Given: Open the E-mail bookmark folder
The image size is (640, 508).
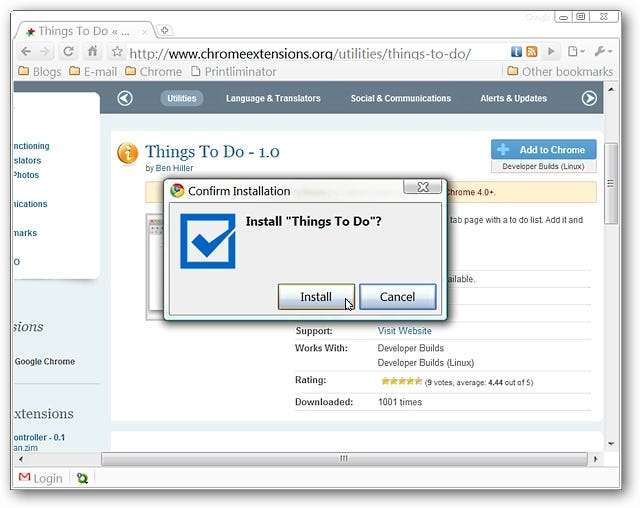Looking at the screenshot, I should [x=93, y=72].
